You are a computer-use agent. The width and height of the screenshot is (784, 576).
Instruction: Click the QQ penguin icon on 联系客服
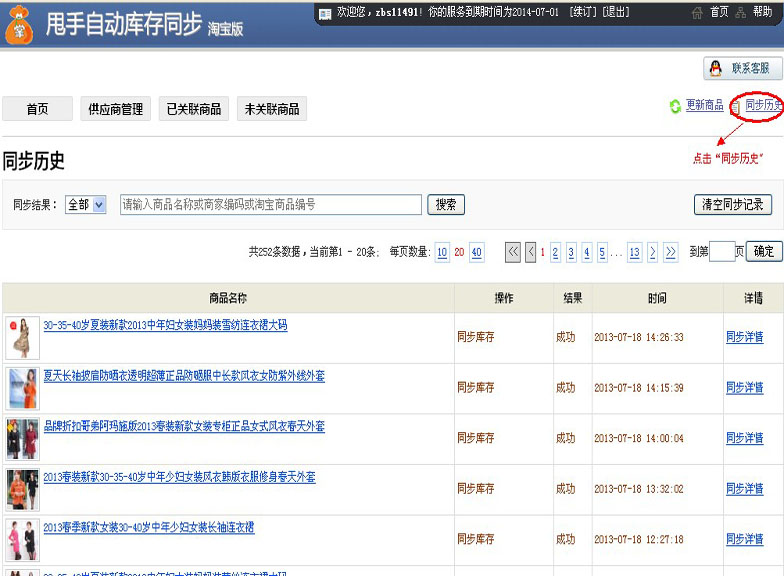(x=716, y=68)
